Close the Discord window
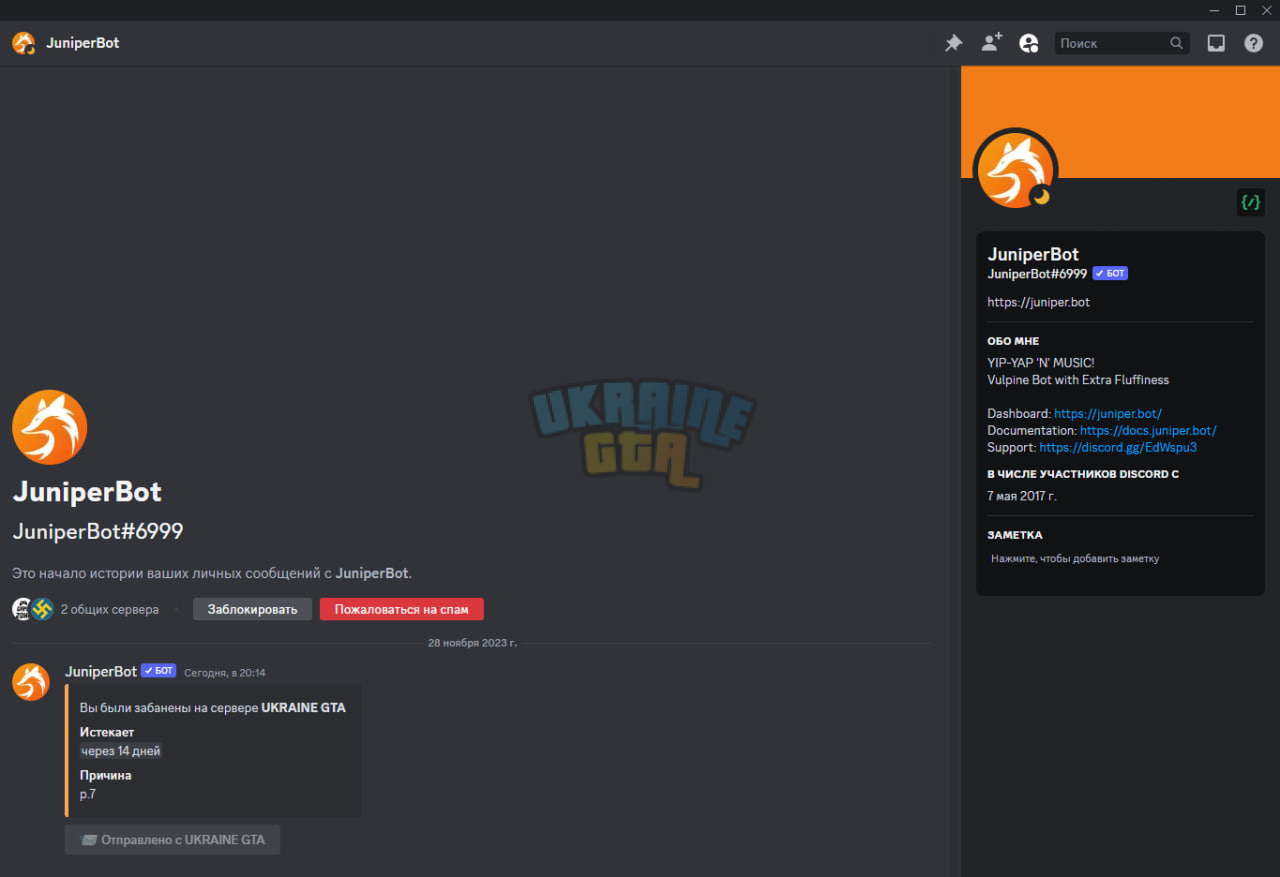Image resolution: width=1280 pixels, height=877 pixels. coord(1267,10)
